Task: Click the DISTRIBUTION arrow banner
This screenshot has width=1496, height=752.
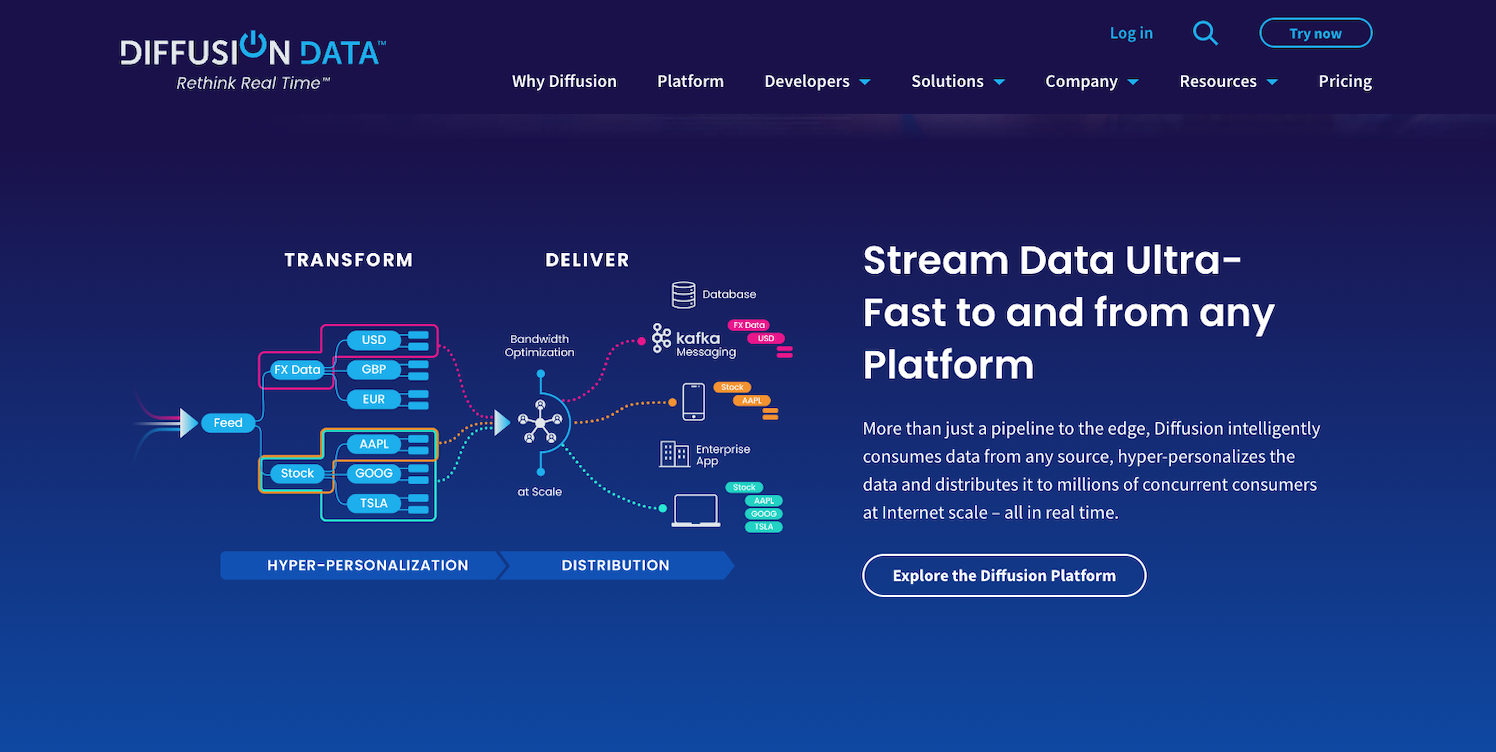Action: tap(616, 565)
